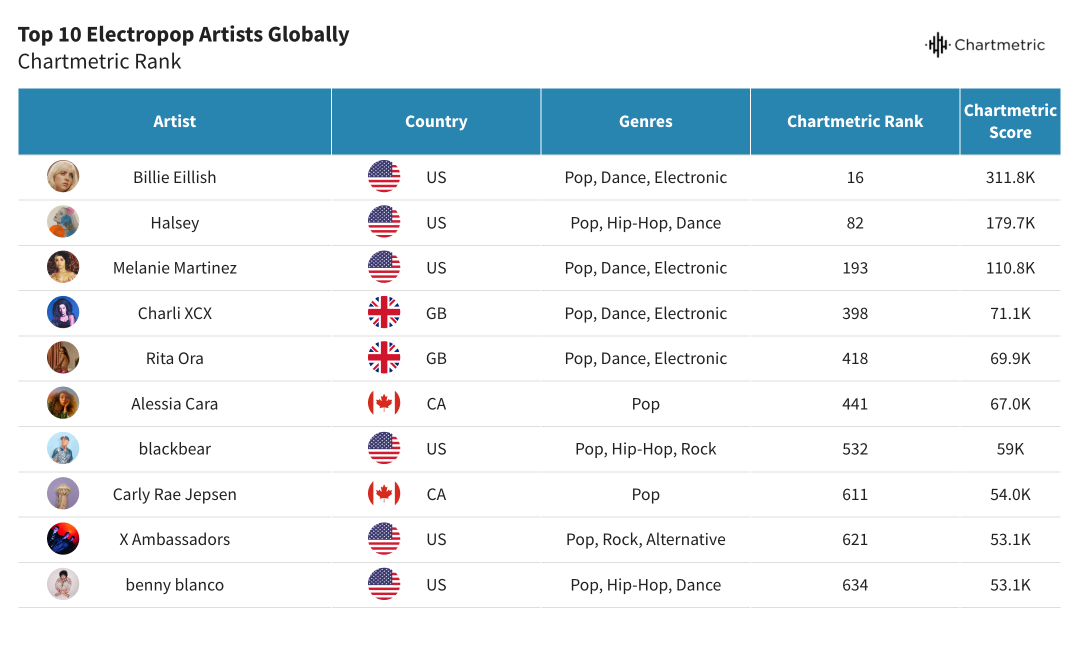Screen dimensions: 1075x647
Task: Select the Charli XCX artist name
Action: coord(175,313)
